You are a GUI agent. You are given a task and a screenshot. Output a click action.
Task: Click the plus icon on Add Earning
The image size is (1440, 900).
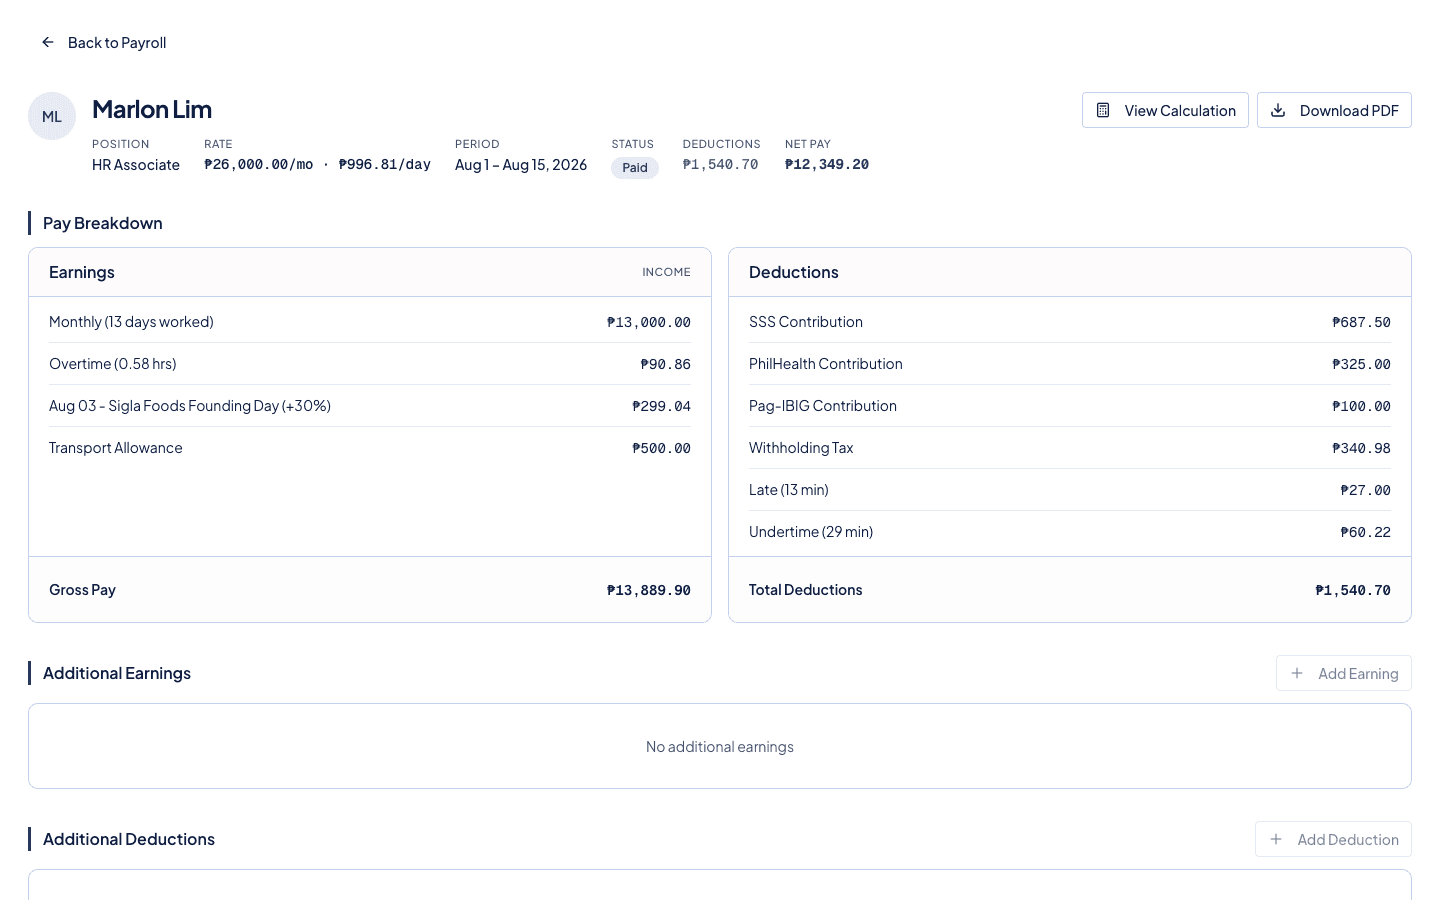1297,673
